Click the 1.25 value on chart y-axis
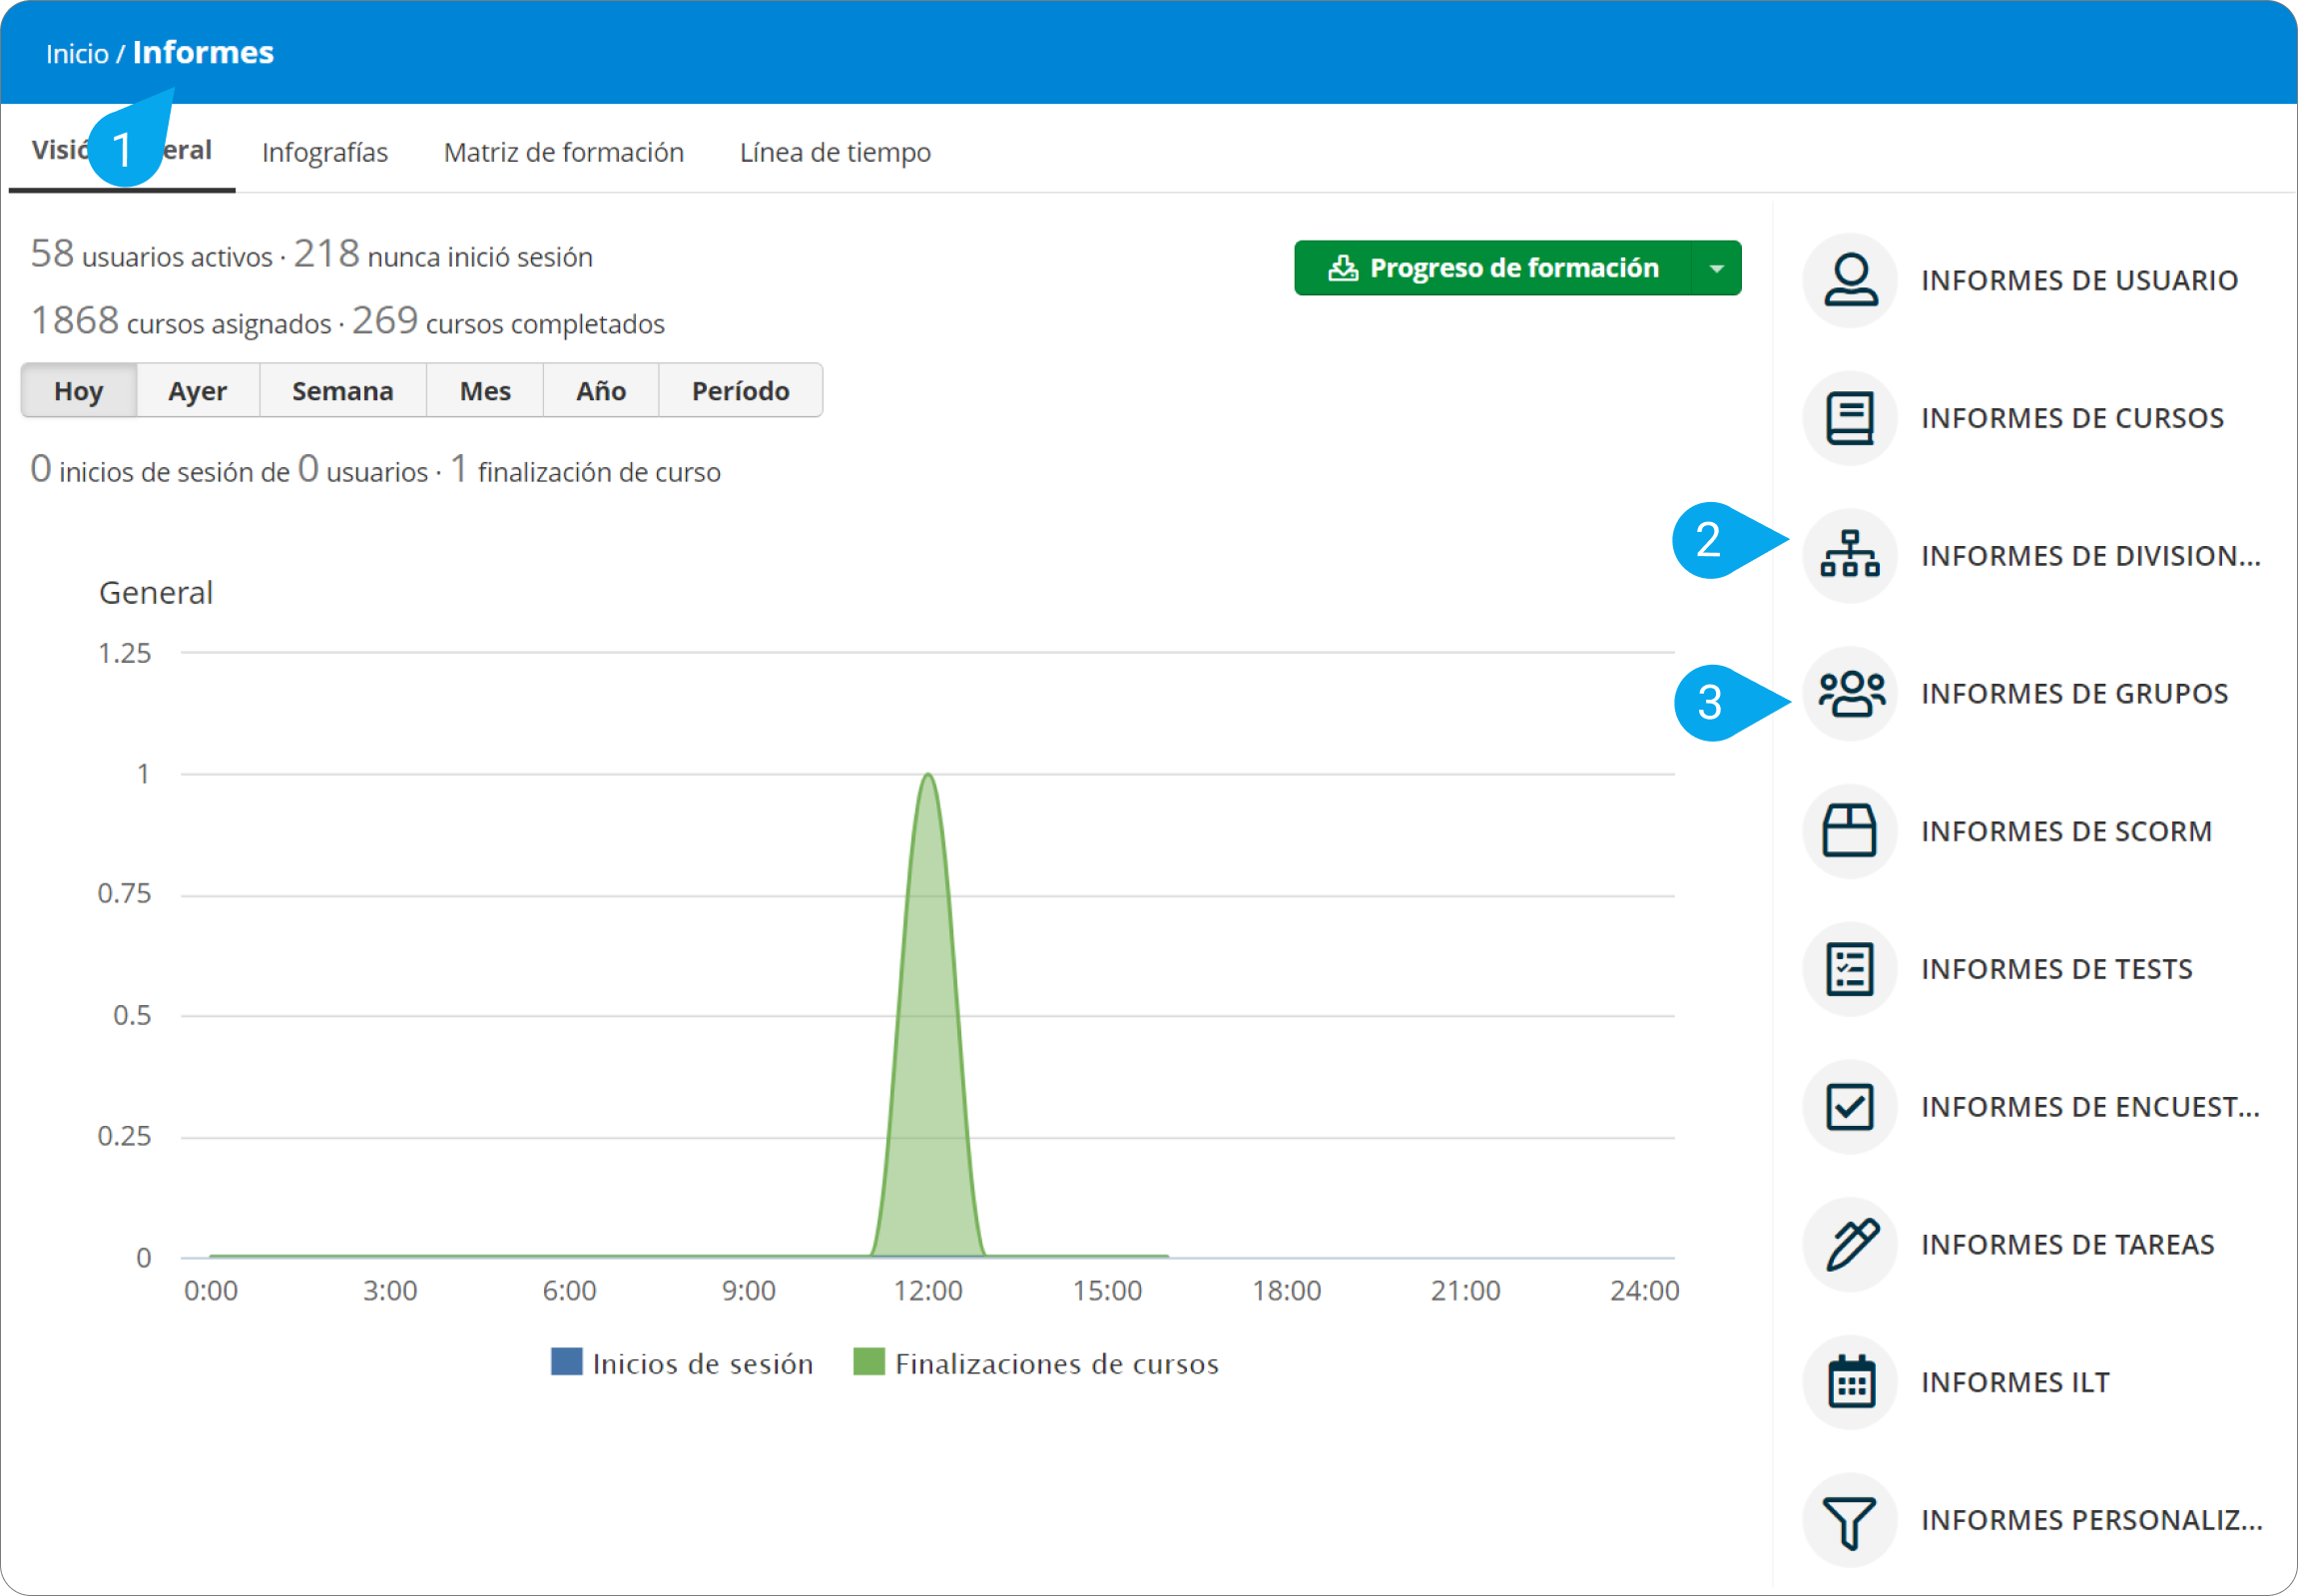 pos(125,654)
